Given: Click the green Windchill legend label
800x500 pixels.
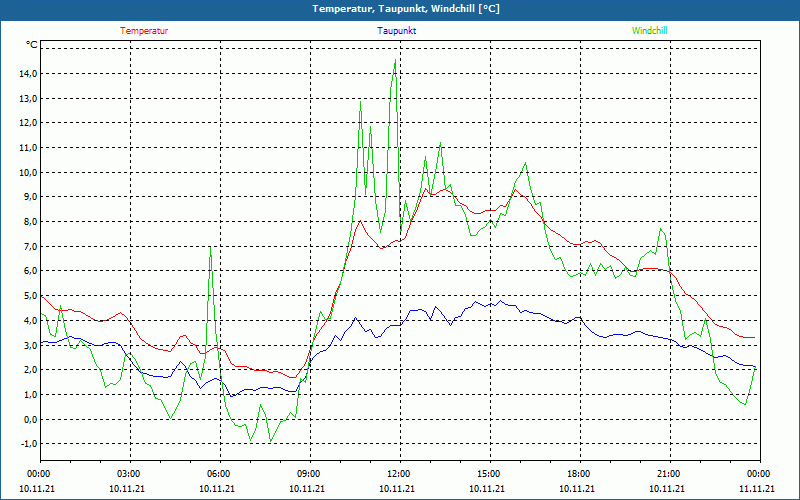Looking at the screenshot, I should (649, 31).
